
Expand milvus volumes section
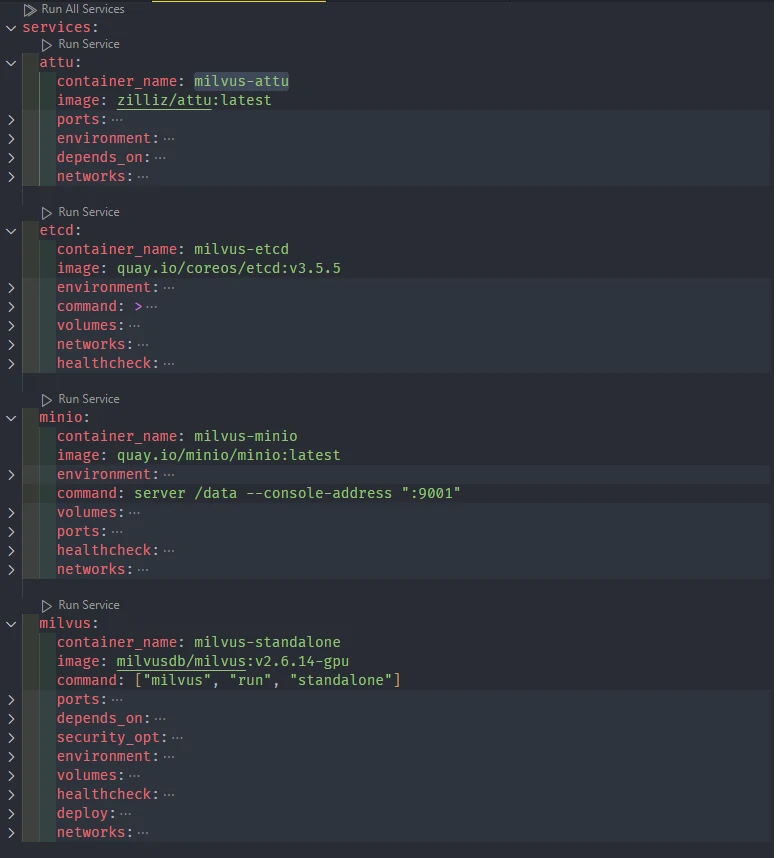(11, 776)
